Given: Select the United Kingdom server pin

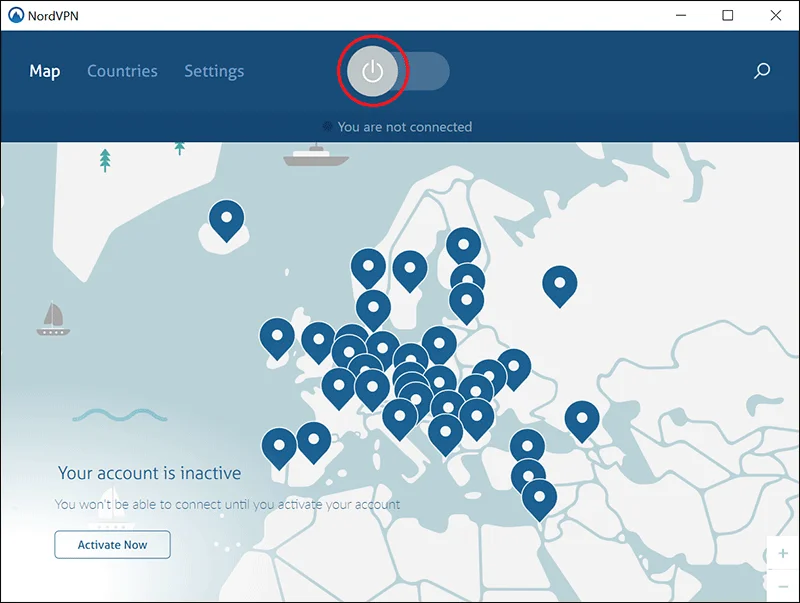Looking at the screenshot, I should 318,342.
